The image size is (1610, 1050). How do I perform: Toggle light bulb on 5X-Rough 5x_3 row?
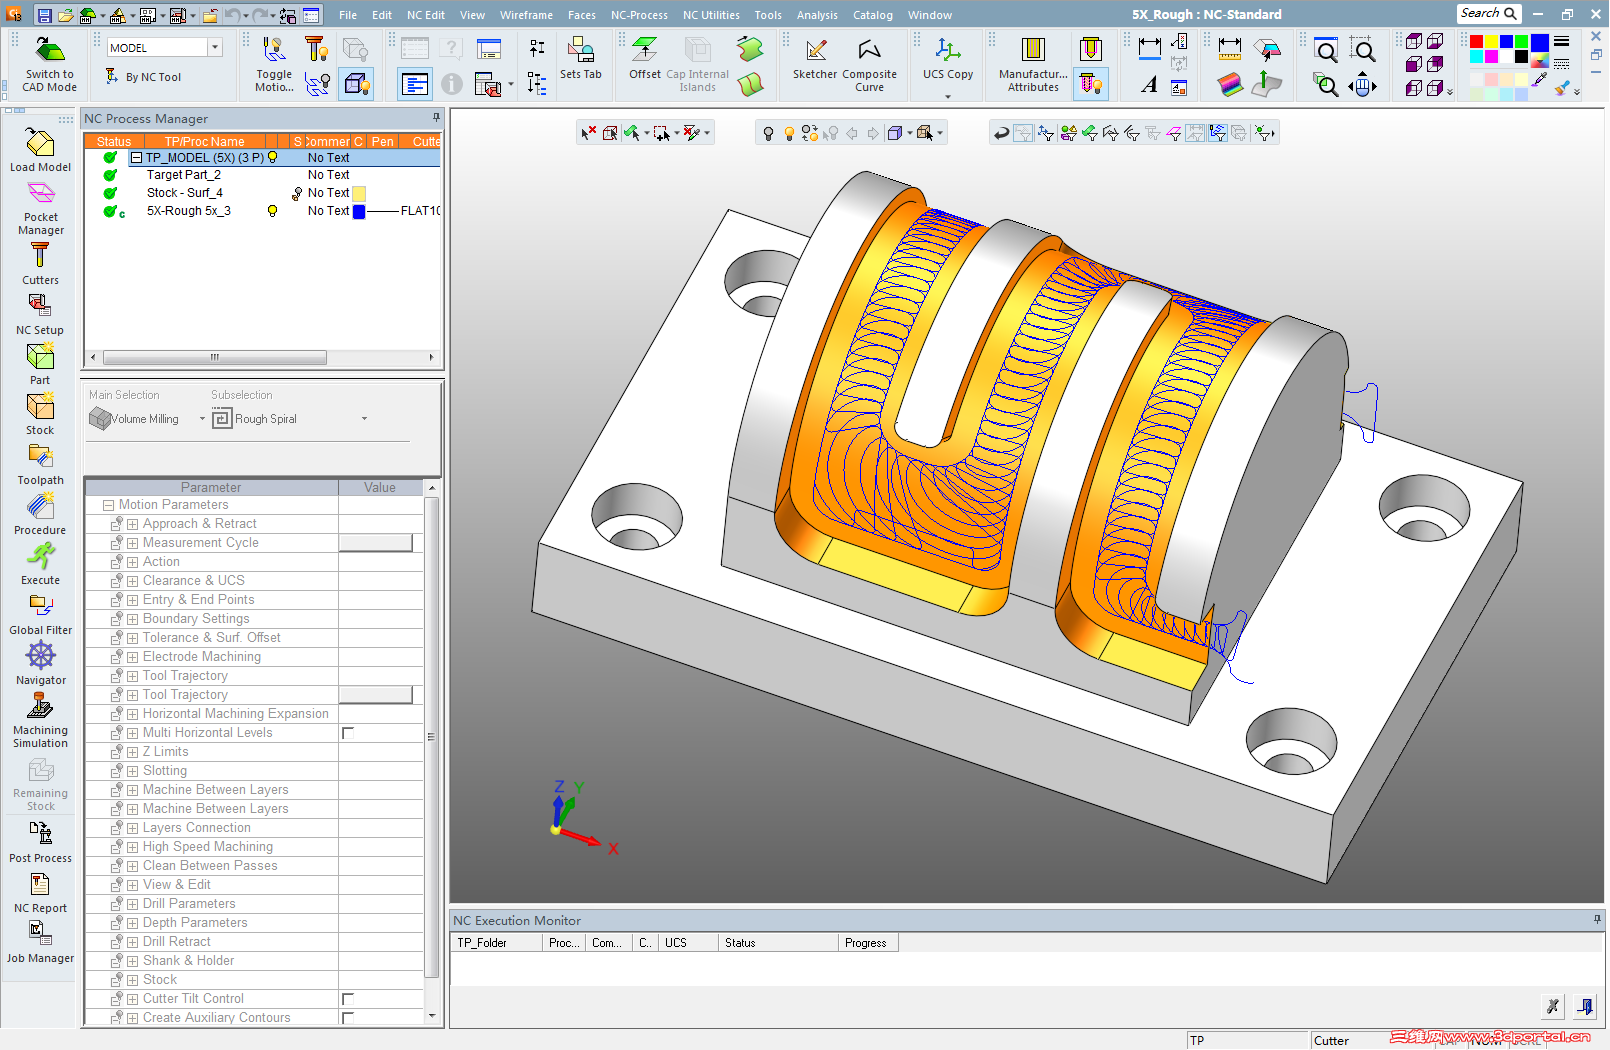(x=272, y=211)
